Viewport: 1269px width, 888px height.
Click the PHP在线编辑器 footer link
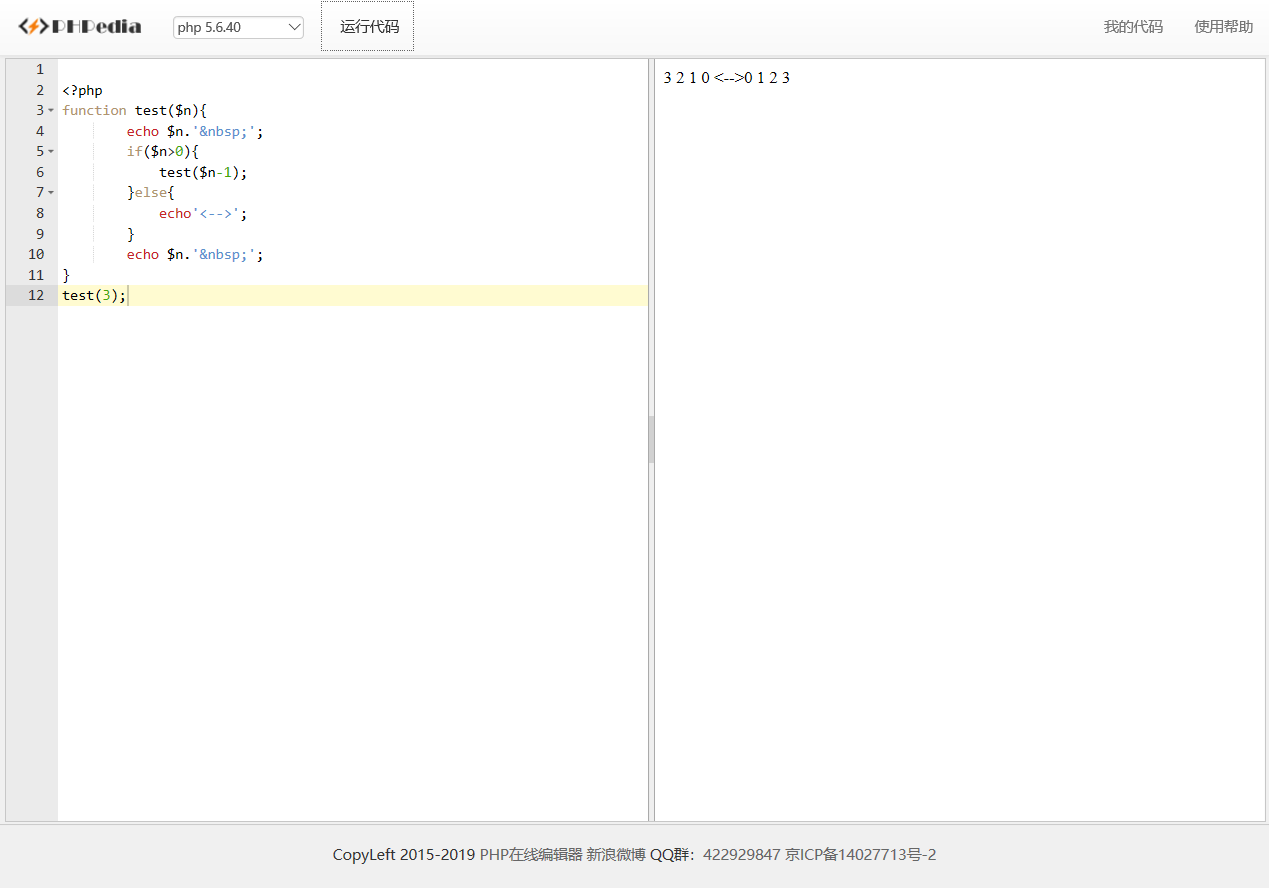pyautogui.click(x=531, y=855)
